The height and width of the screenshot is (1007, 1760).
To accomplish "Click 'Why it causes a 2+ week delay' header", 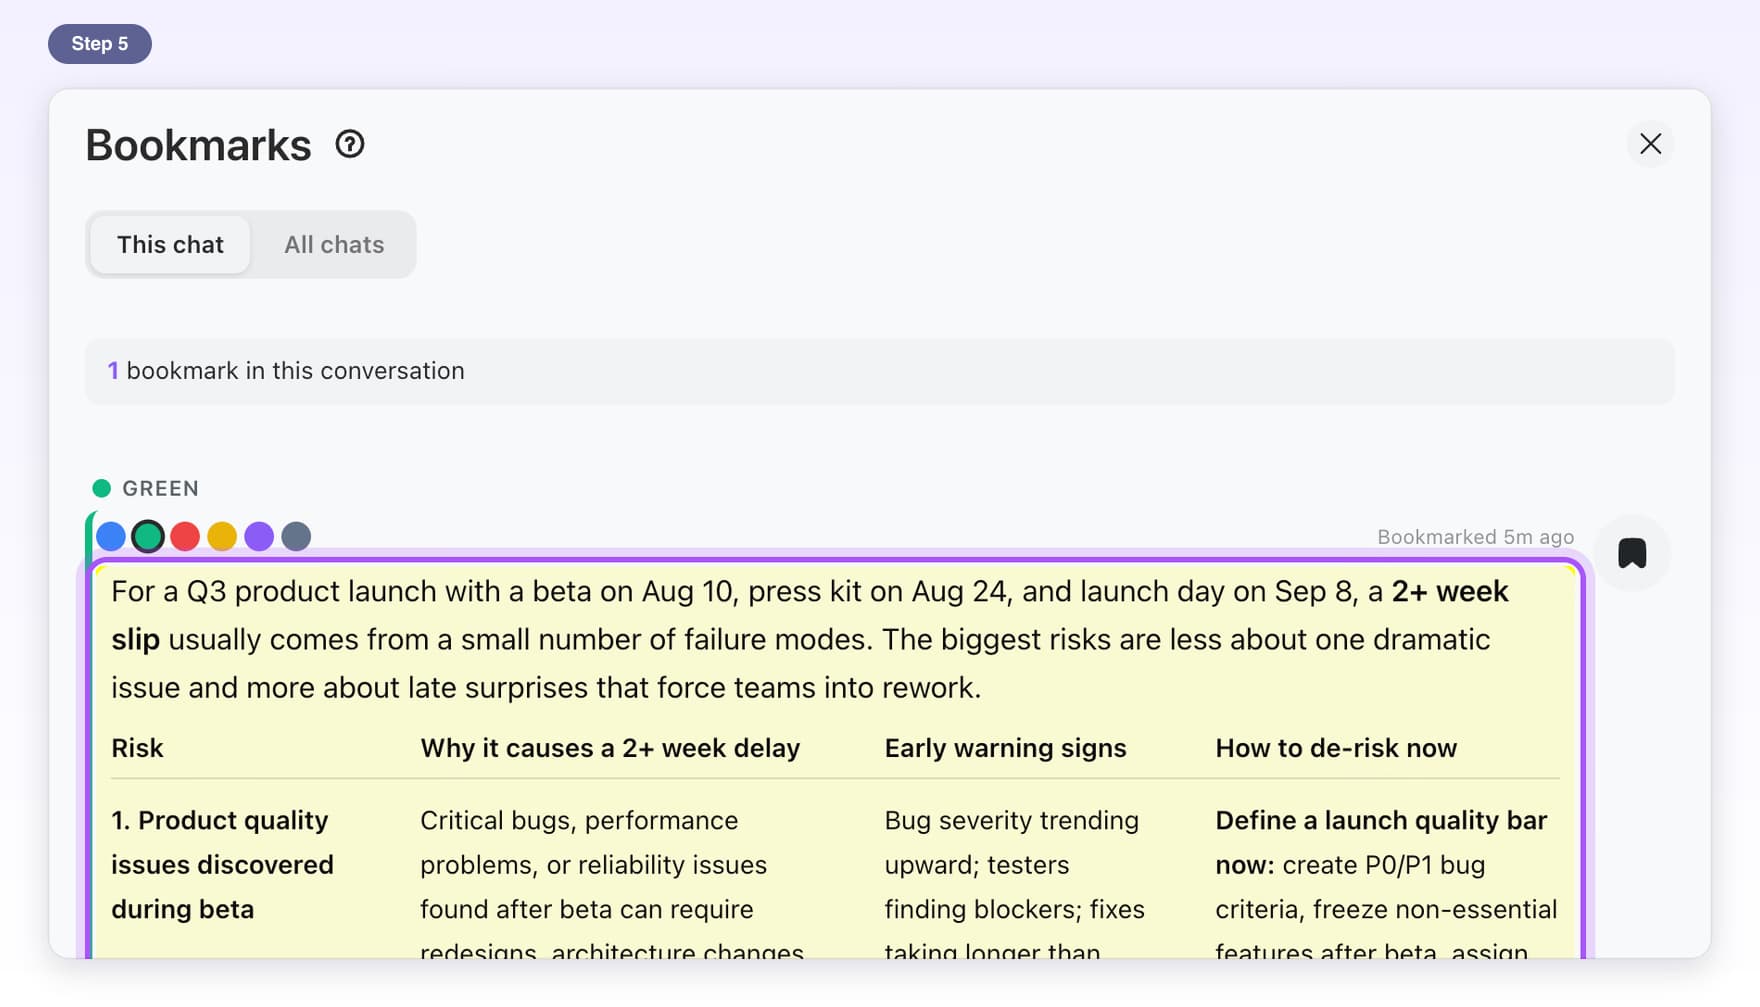I will point(610,748).
